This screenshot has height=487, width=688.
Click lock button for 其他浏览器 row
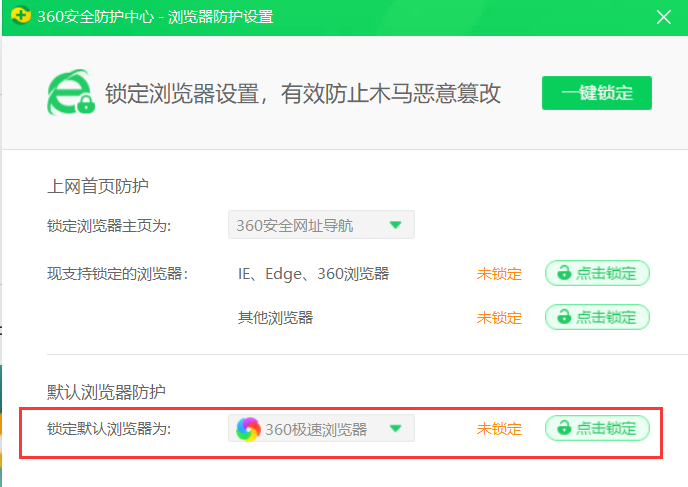pyautogui.click(x=597, y=317)
